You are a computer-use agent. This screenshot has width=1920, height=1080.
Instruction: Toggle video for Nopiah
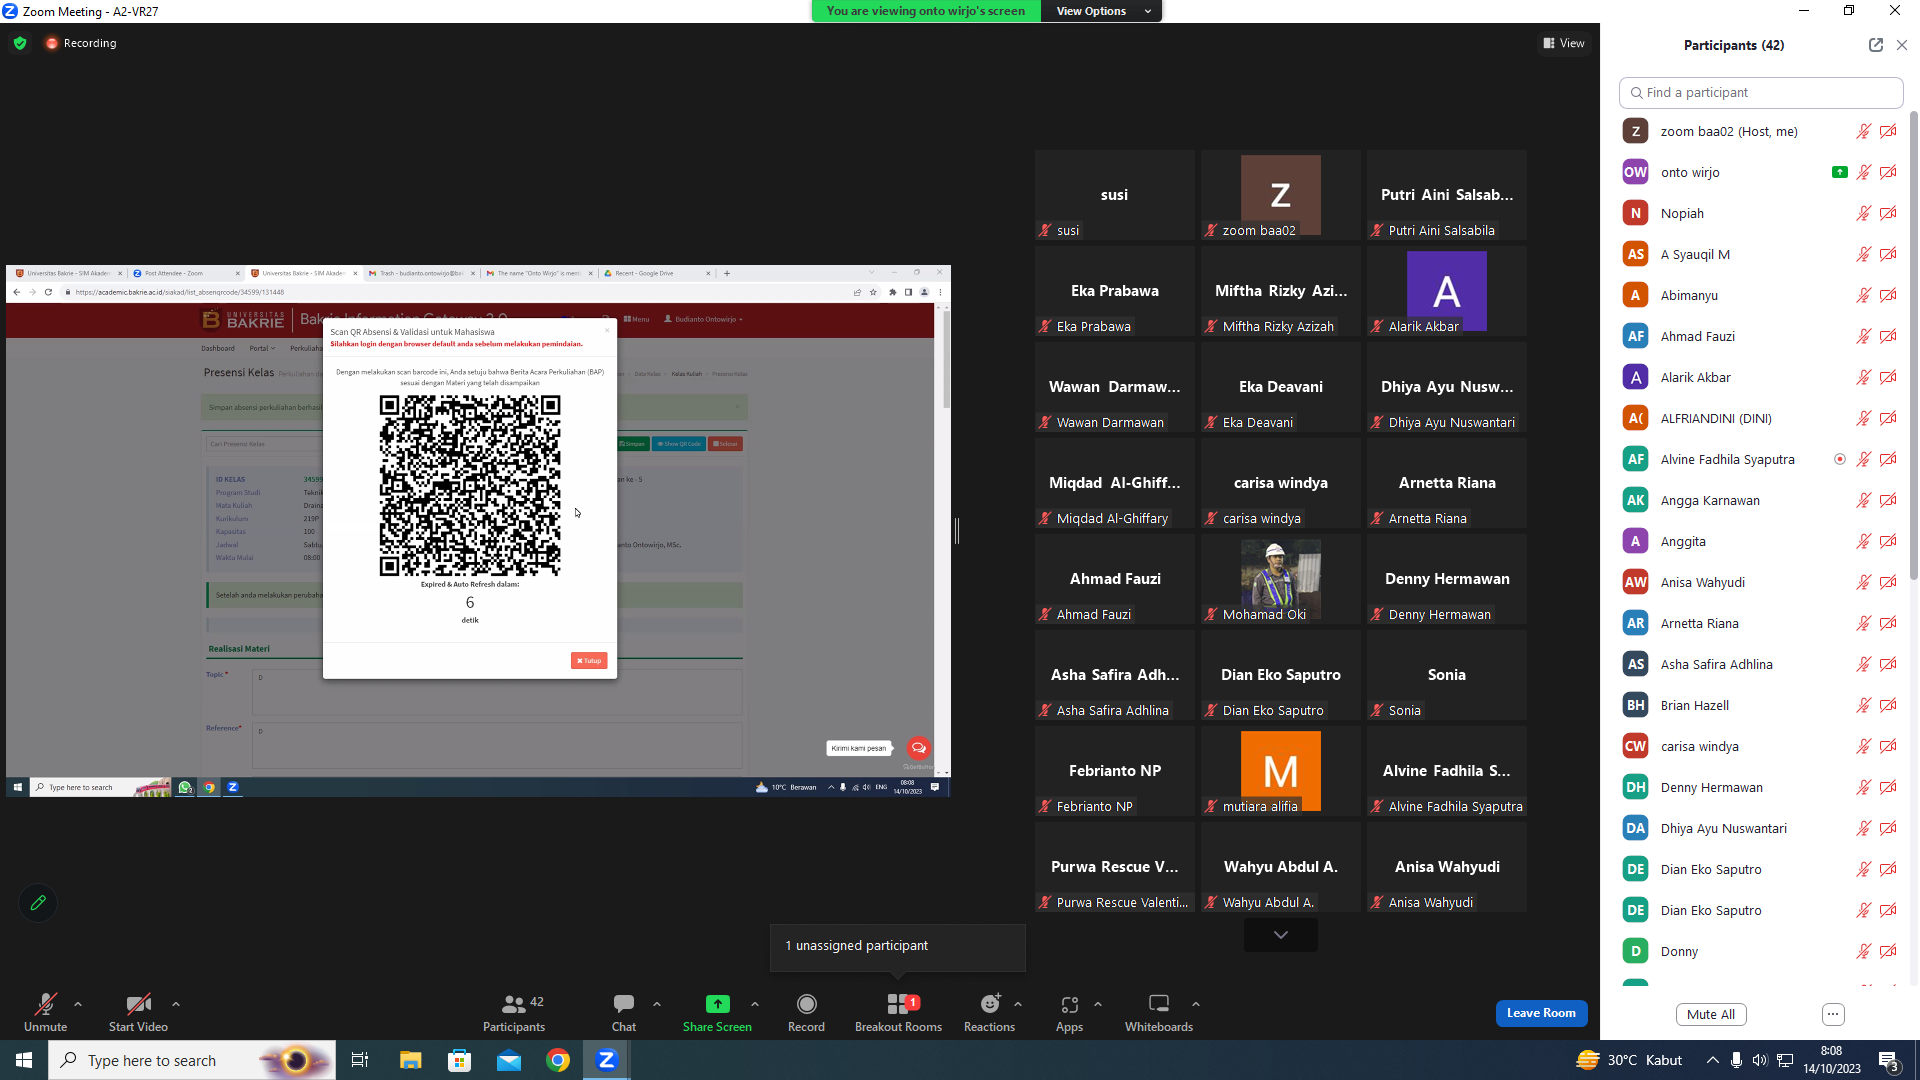click(1888, 213)
